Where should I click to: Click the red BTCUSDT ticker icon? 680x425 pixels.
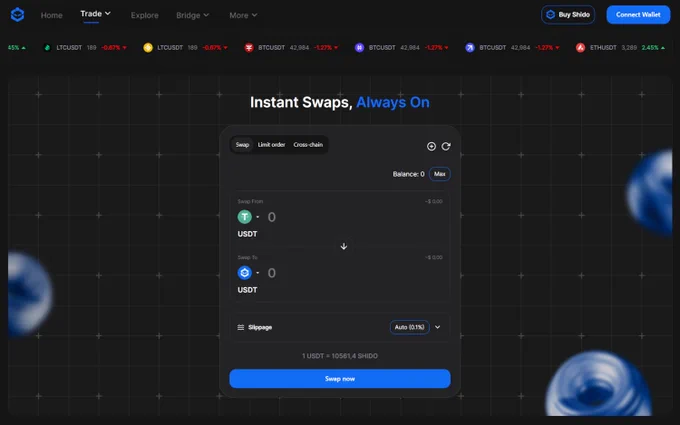[249, 48]
